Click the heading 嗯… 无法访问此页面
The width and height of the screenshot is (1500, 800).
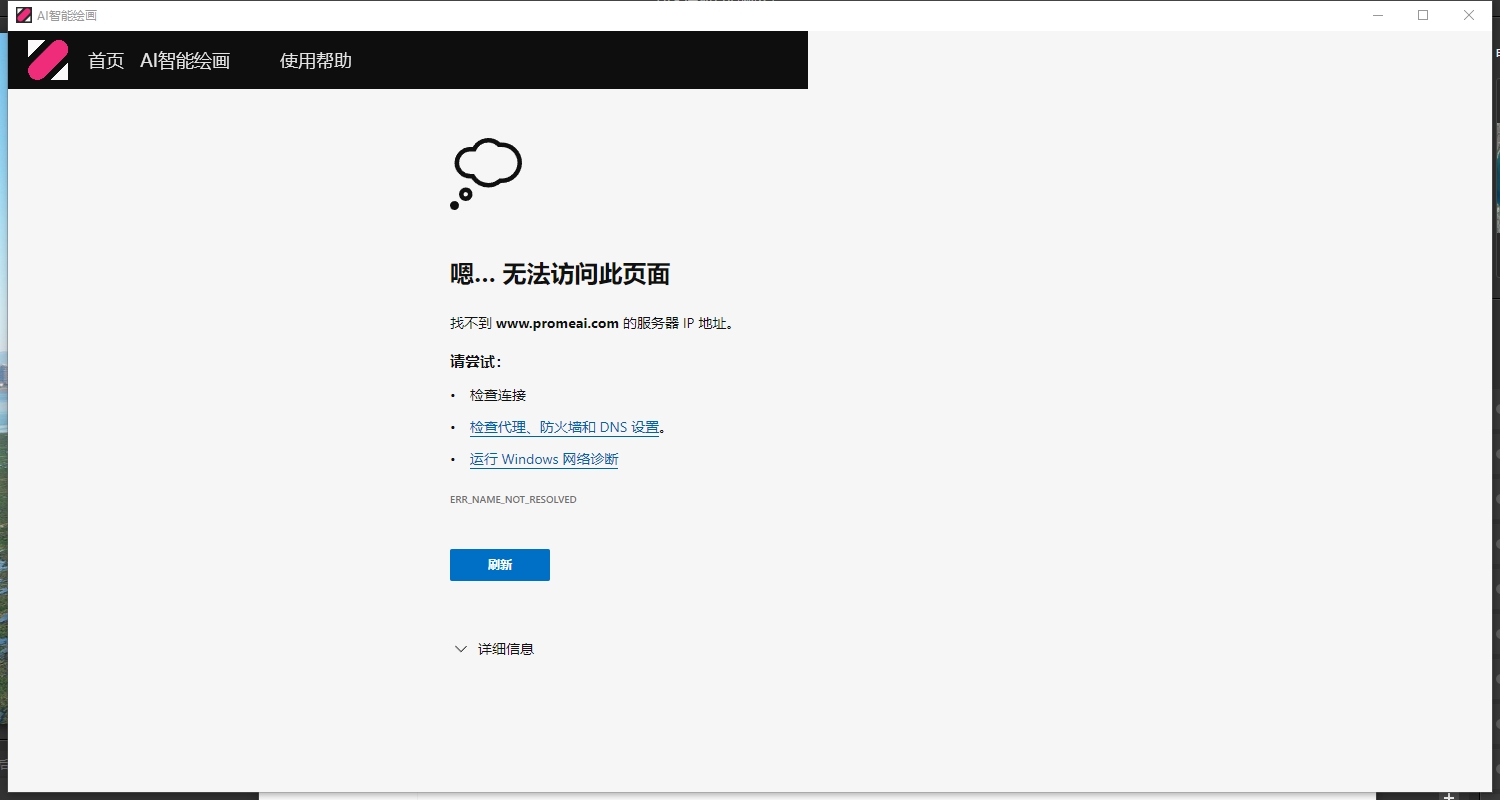[560, 274]
